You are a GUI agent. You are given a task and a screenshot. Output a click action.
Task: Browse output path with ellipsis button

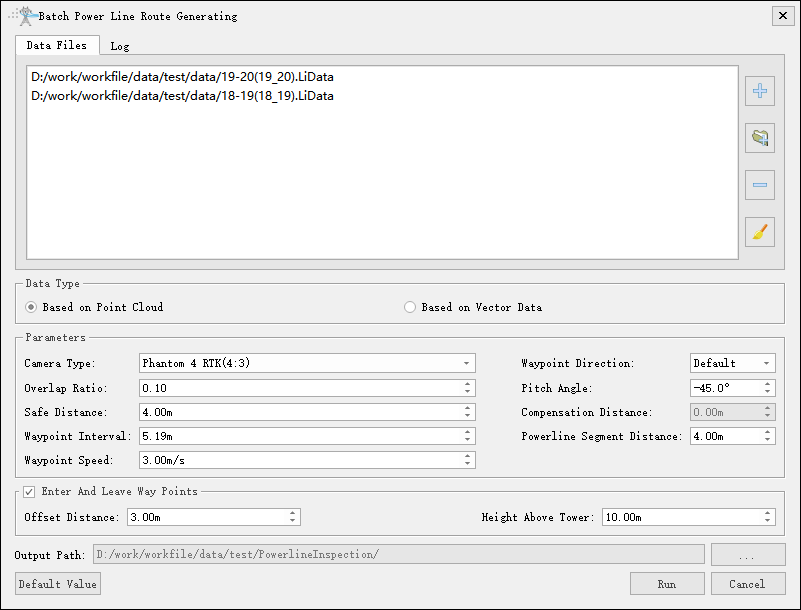[x=748, y=555]
